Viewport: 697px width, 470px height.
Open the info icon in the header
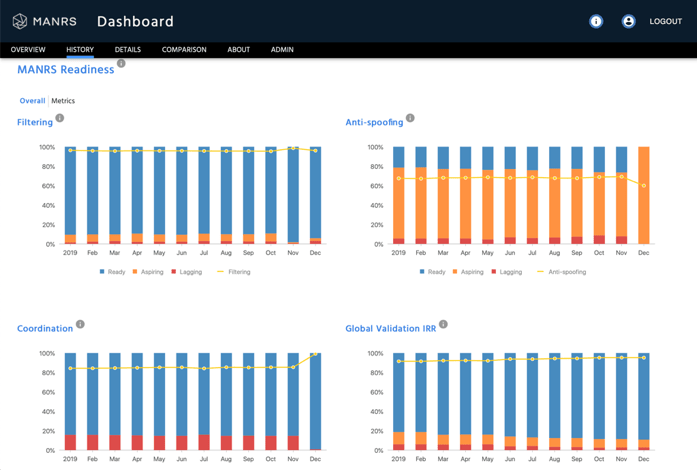click(596, 21)
